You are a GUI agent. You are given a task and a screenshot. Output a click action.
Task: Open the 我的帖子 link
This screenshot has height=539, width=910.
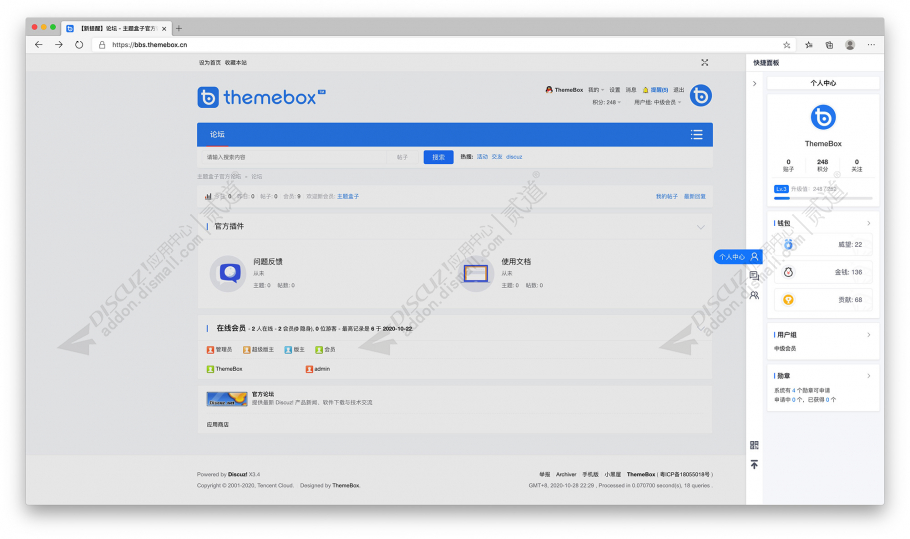coord(667,197)
